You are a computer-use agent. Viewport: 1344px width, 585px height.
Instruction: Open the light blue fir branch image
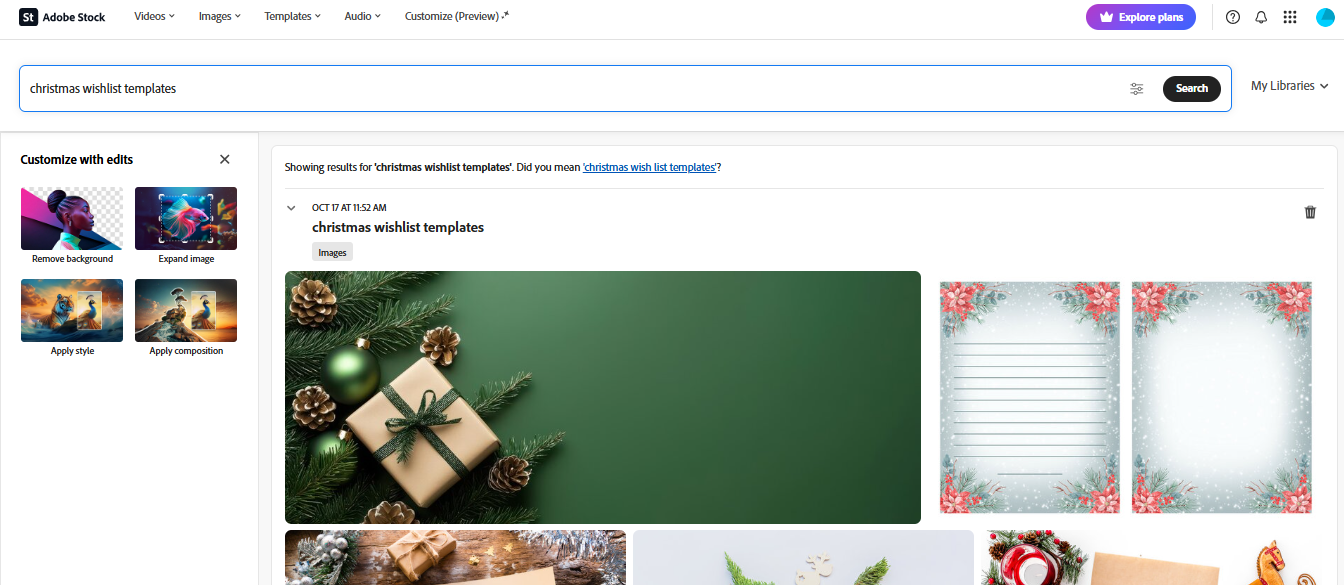point(803,557)
